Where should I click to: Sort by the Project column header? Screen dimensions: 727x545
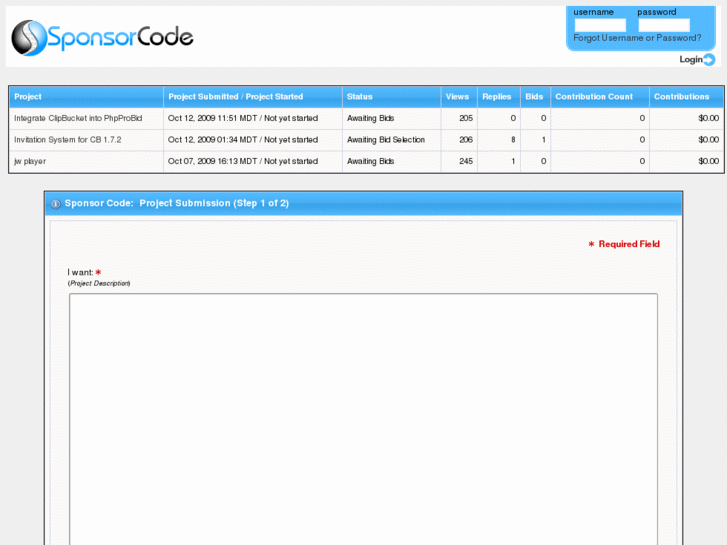coord(28,96)
